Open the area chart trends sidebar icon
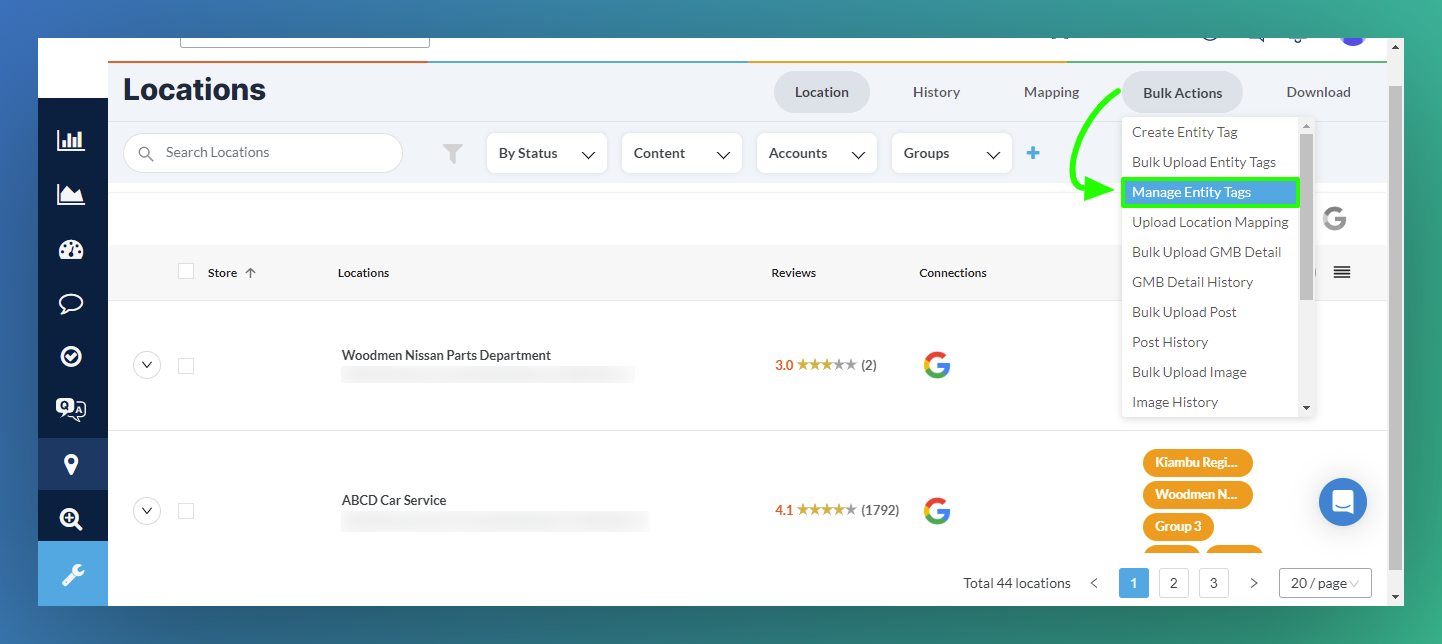This screenshot has width=1442, height=644. pos(71,194)
